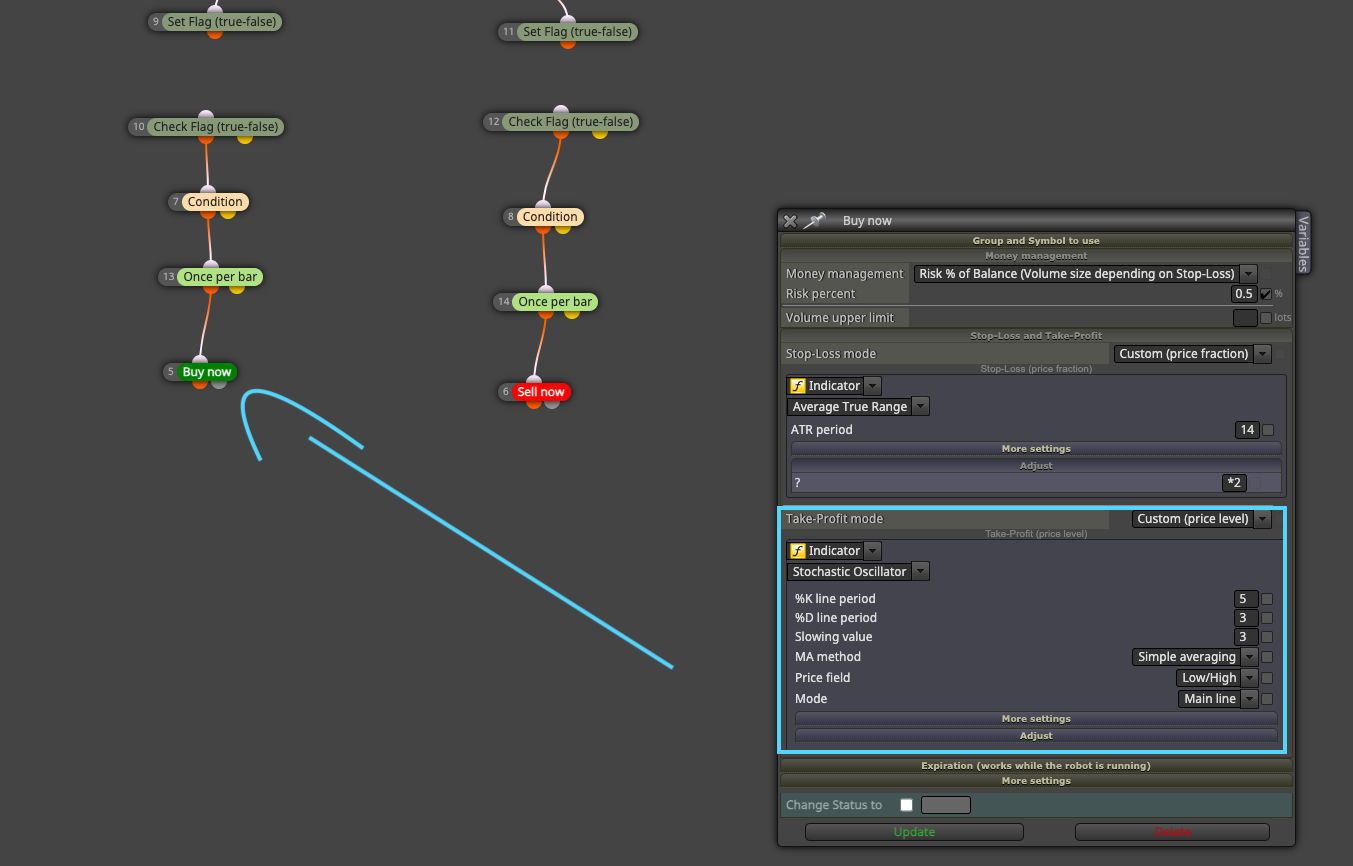Tick the Change Status to checkbox

point(906,805)
